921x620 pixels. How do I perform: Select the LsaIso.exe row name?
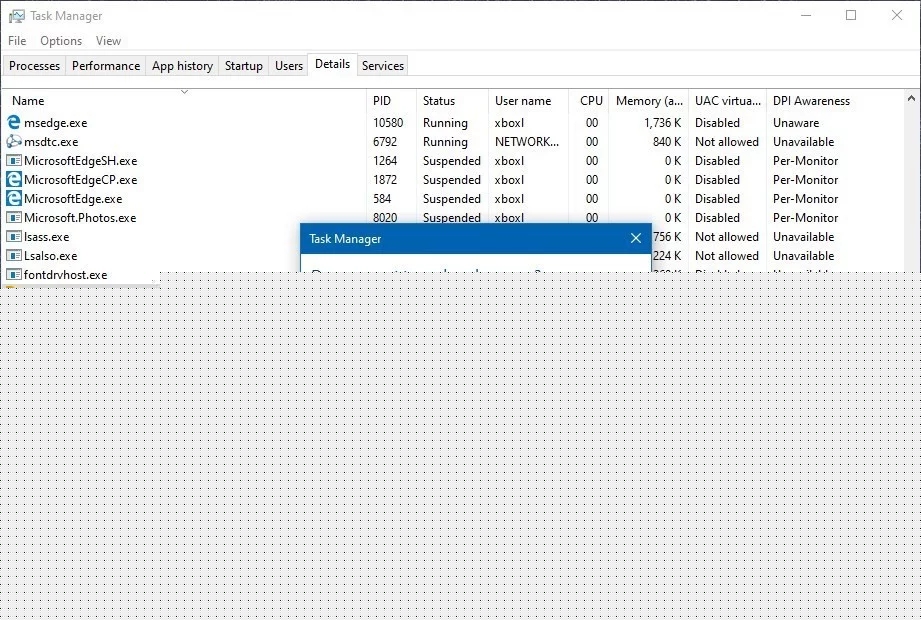coord(51,255)
